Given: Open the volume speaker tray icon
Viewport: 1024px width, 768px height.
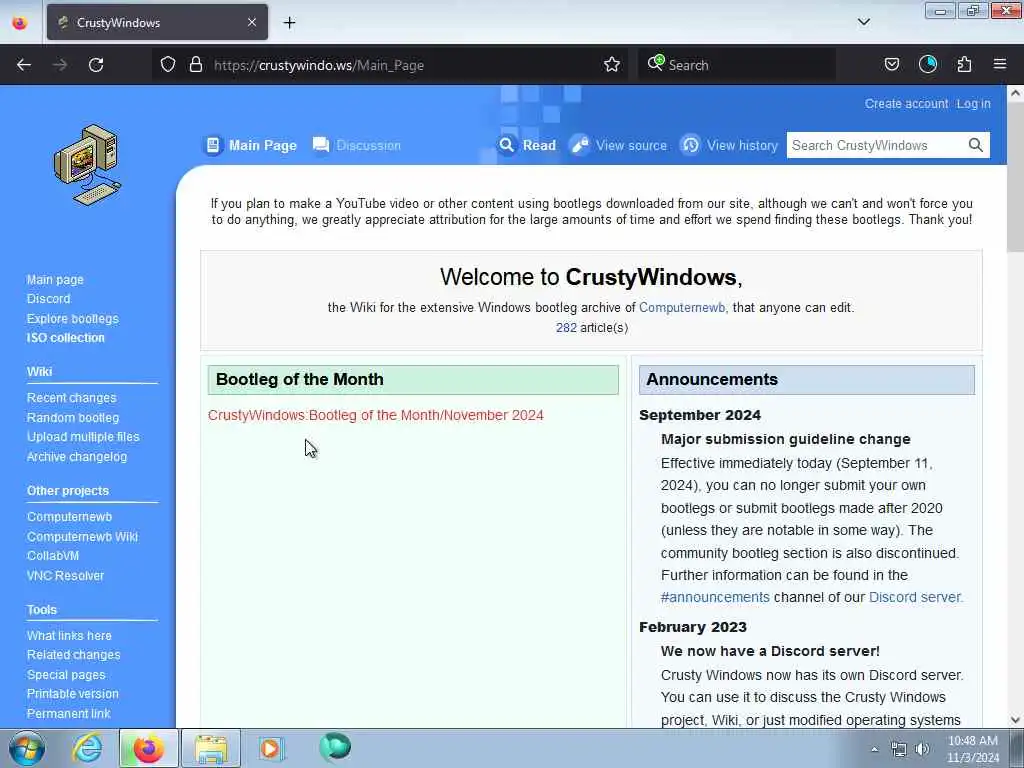Looking at the screenshot, I should pyautogui.click(x=922, y=749).
